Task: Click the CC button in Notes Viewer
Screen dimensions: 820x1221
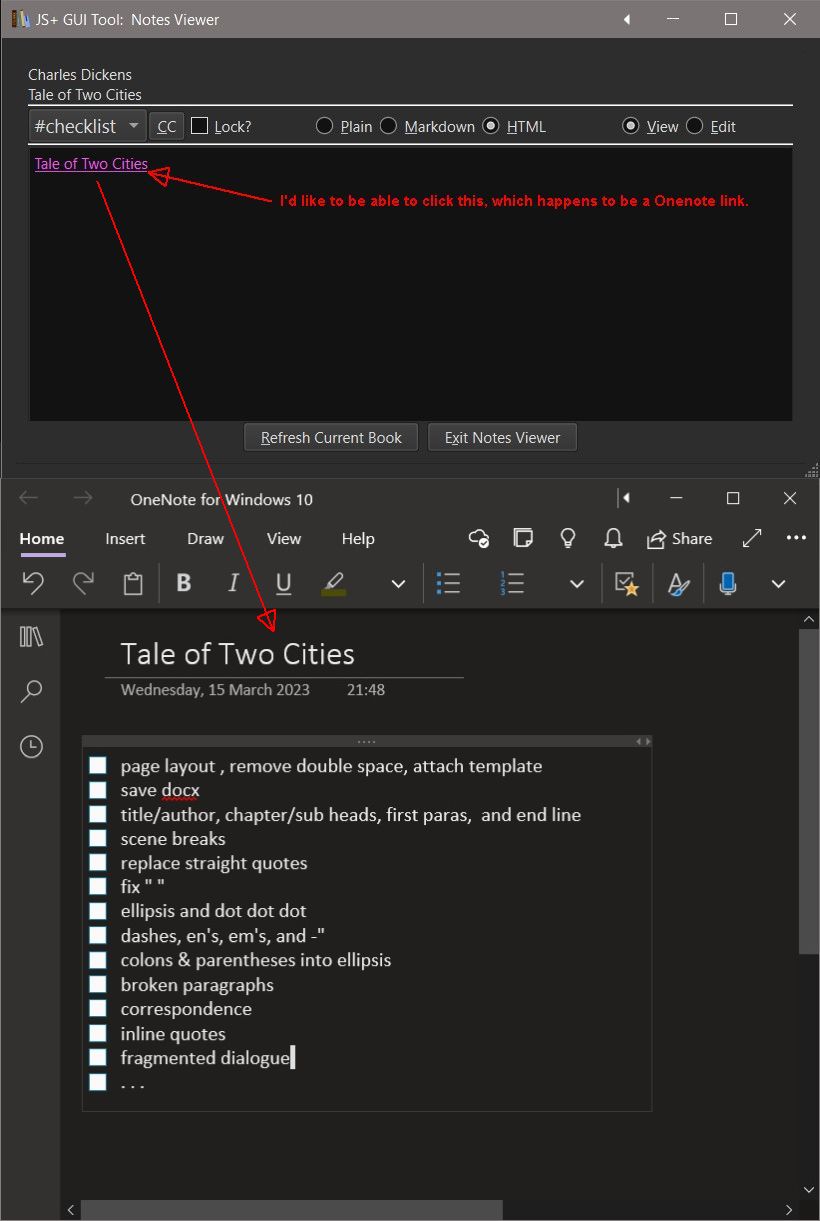Action: 167,126
